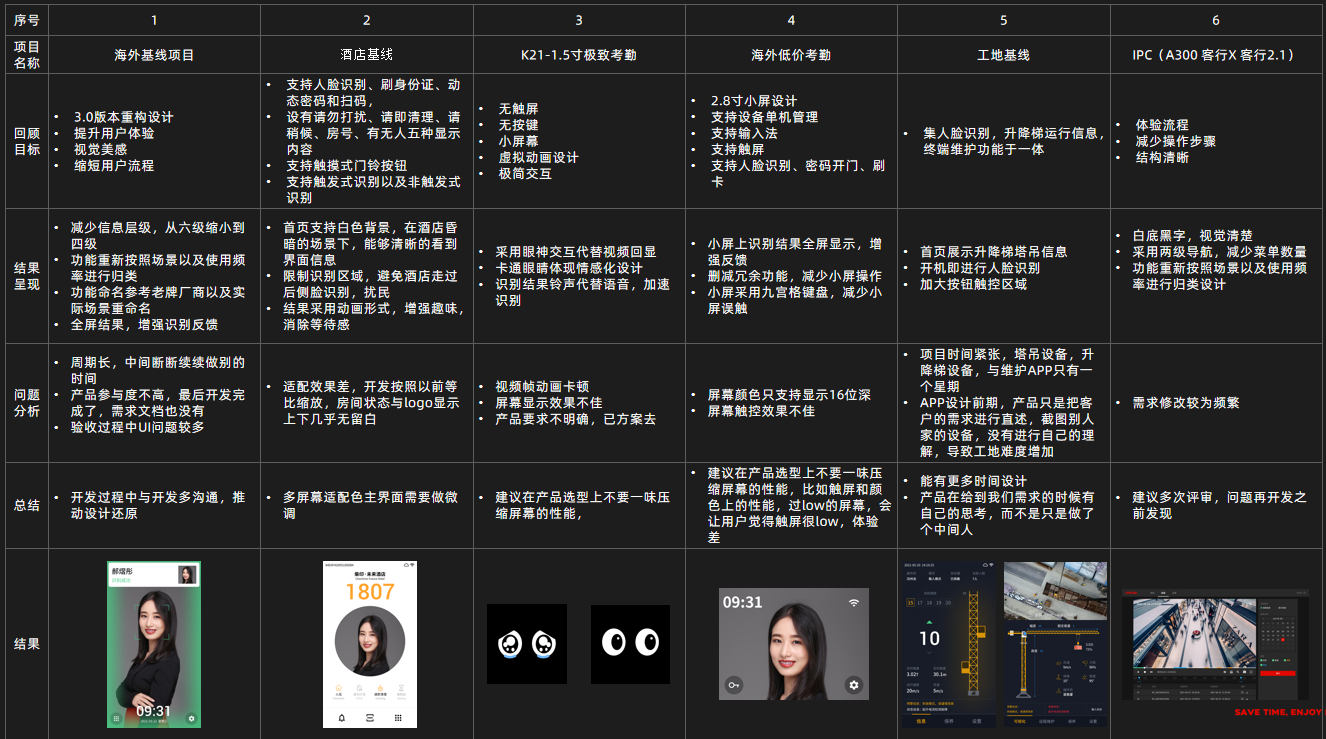
Task: Tap the bell icon in the hotel mockup
Action: 342,718
